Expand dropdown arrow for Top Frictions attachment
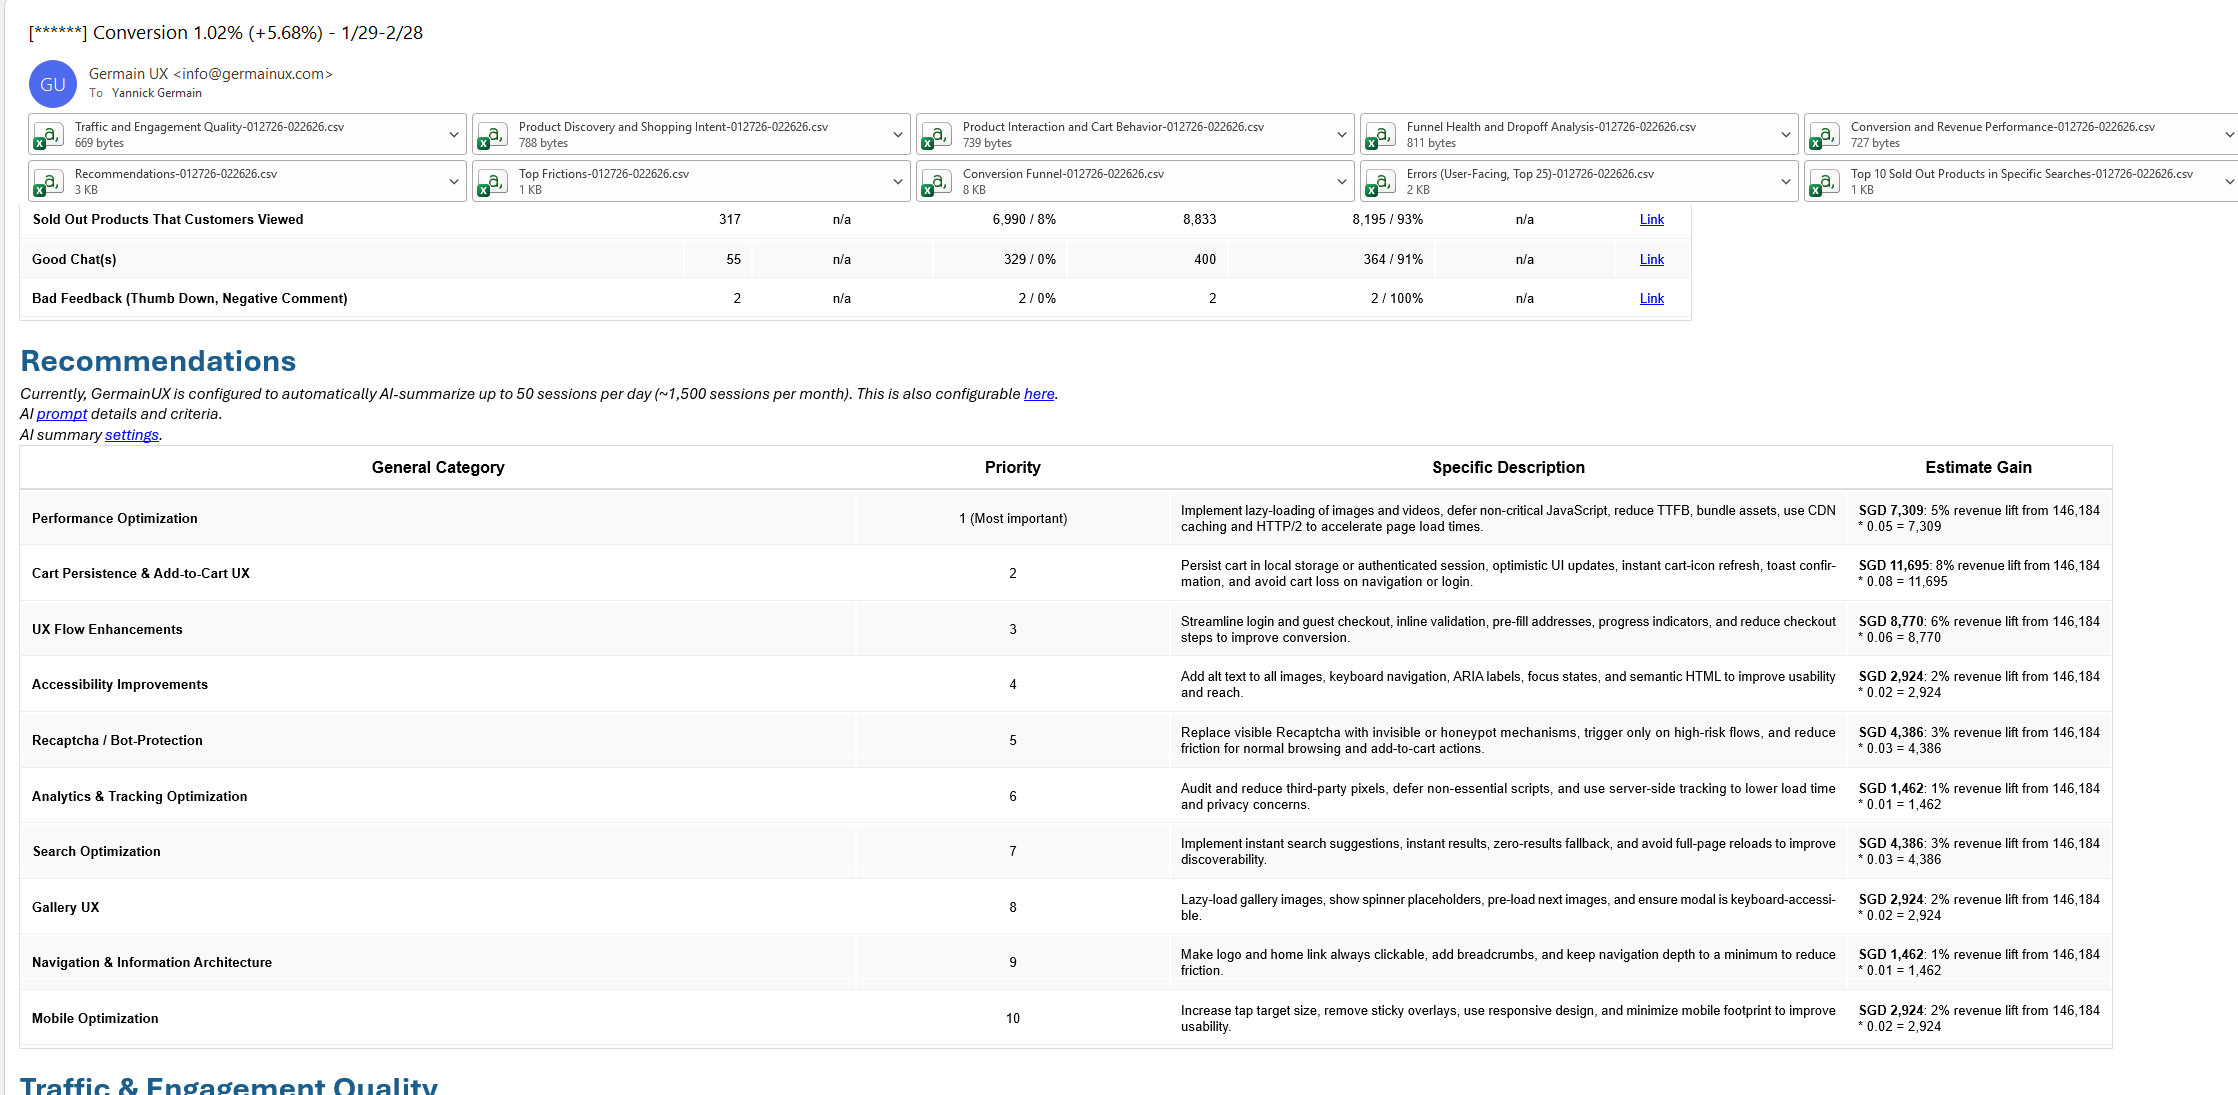The width and height of the screenshot is (2238, 1095). coord(898,182)
